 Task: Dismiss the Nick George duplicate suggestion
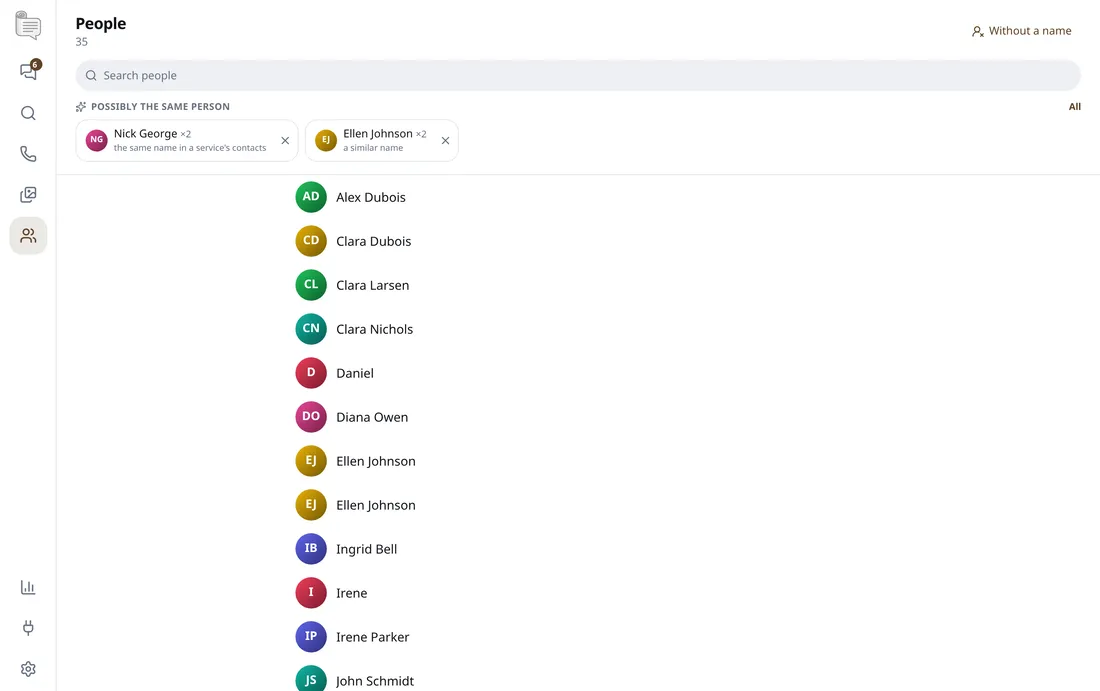coord(285,140)
